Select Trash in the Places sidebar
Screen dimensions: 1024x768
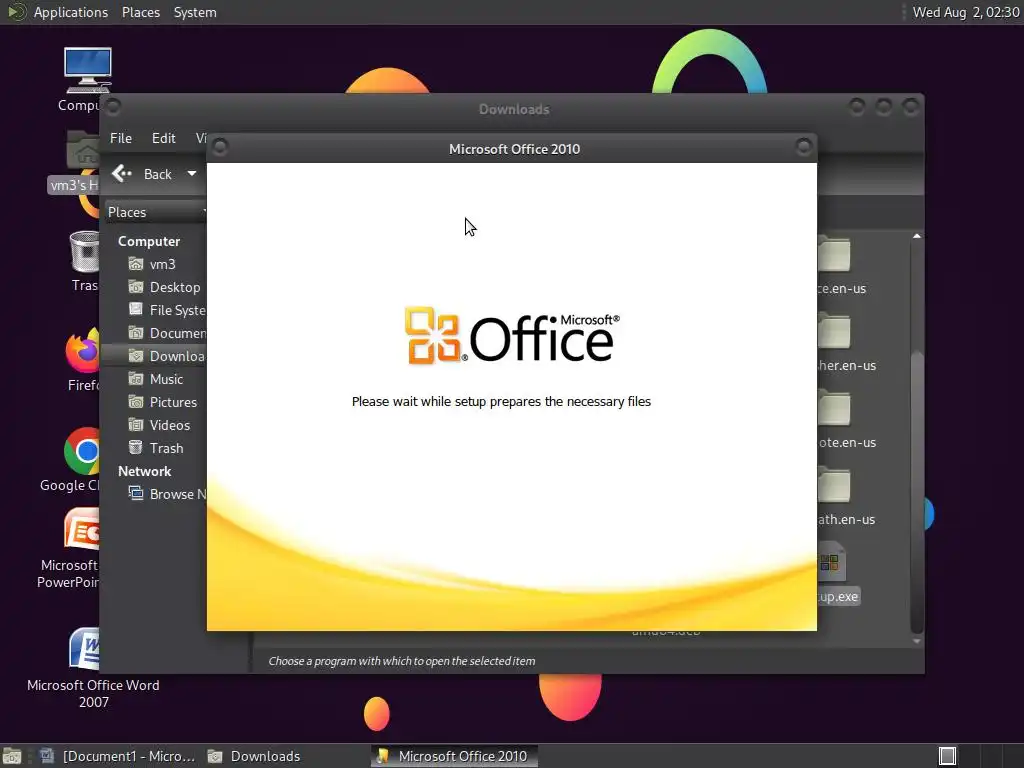click(x=155, y=448)
